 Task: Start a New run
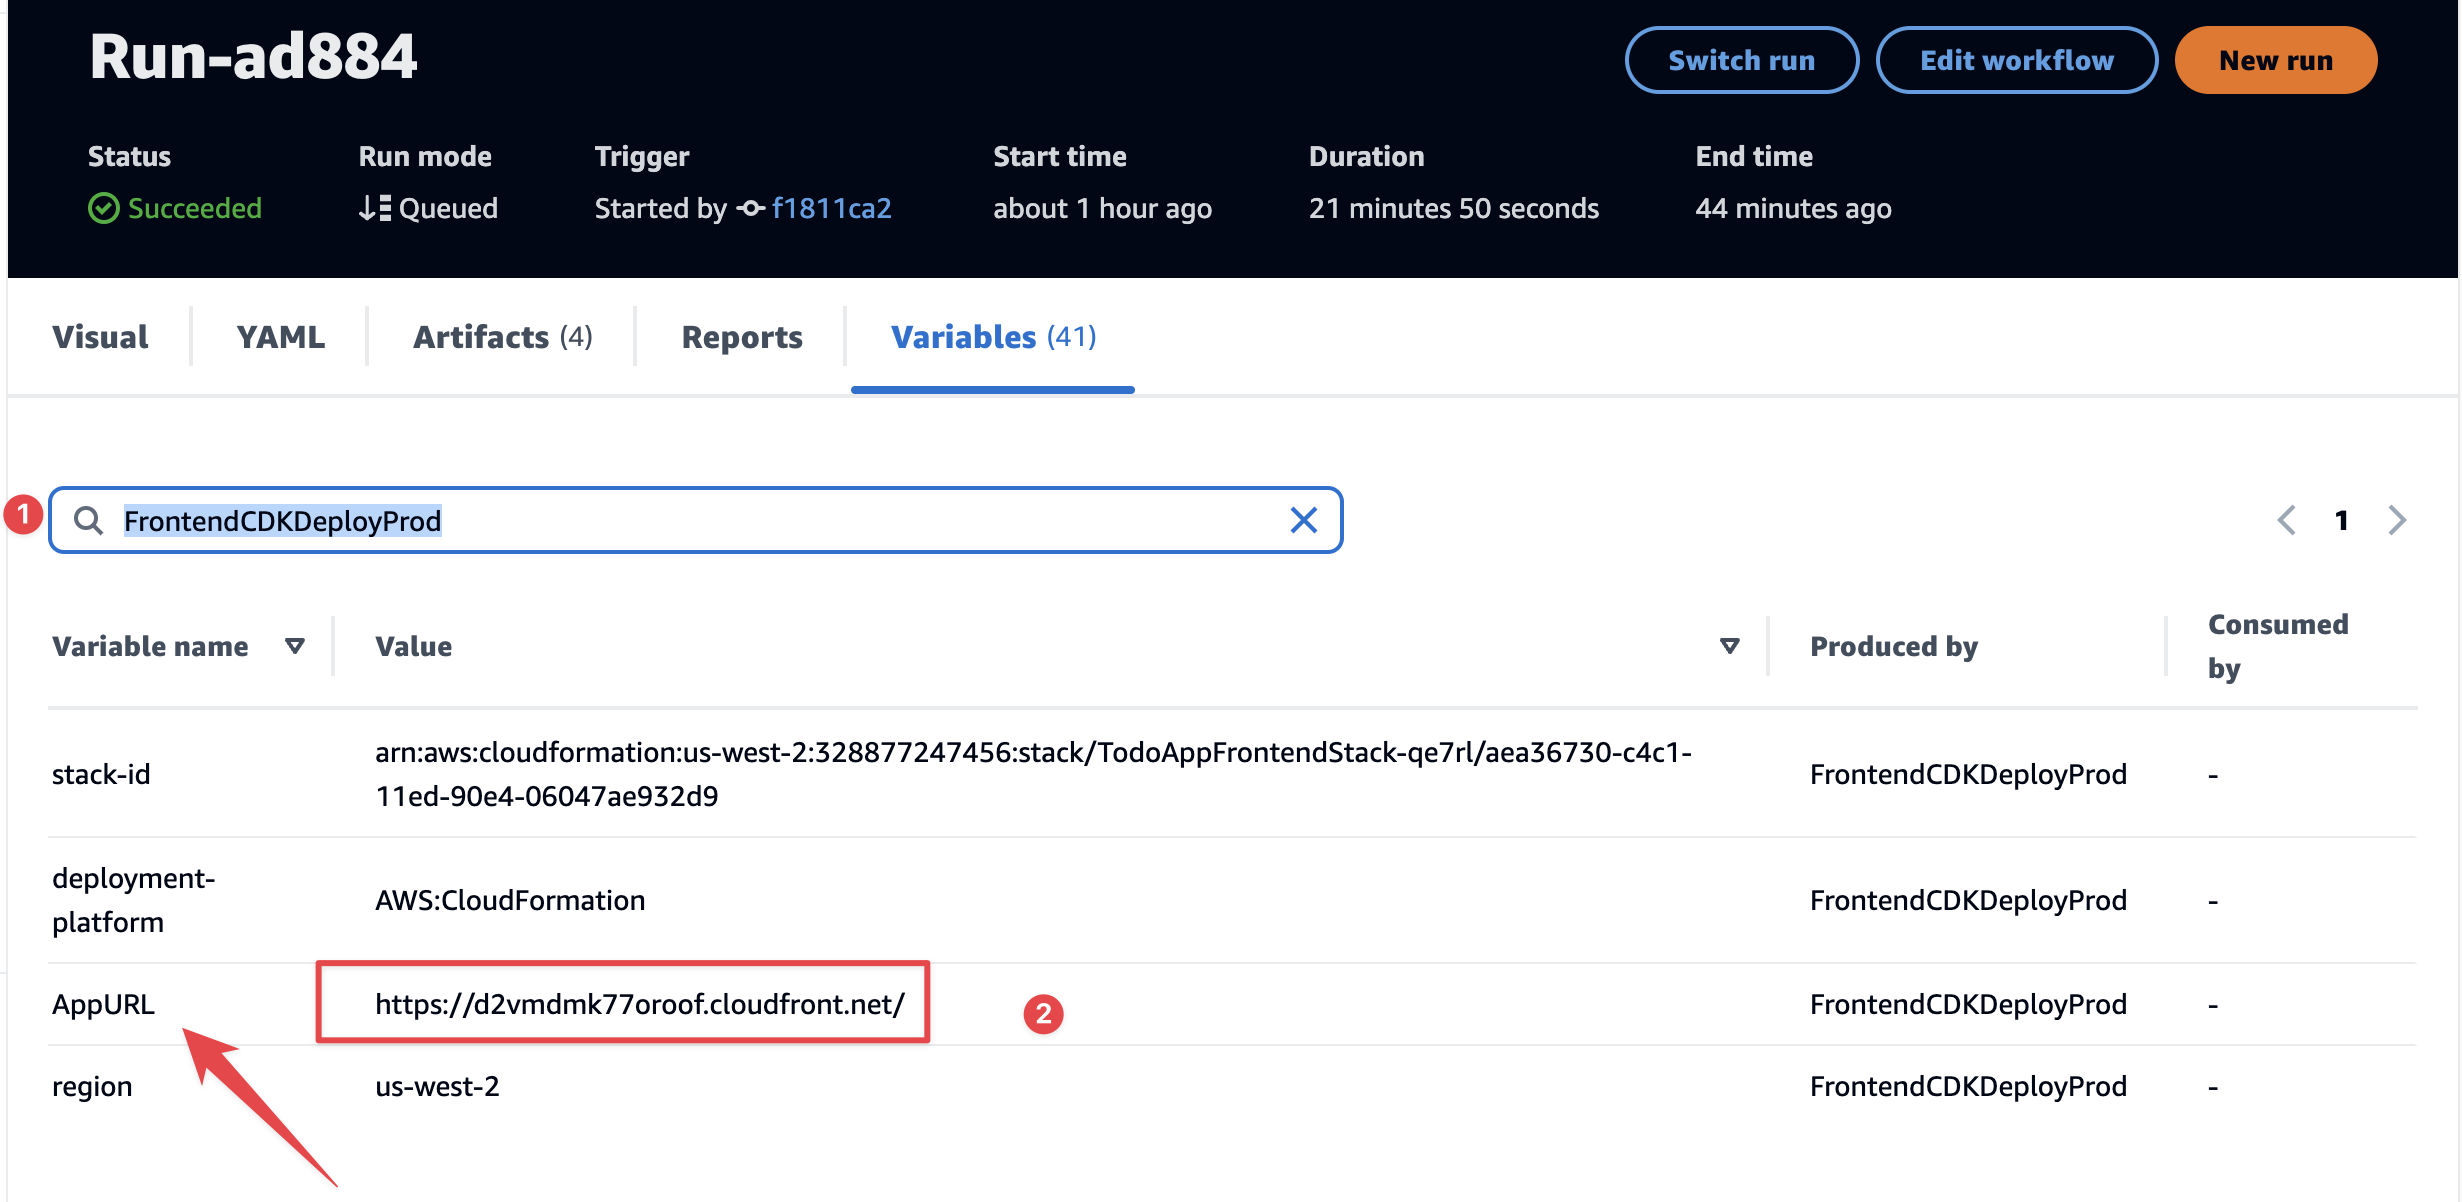click(2275, 60)
